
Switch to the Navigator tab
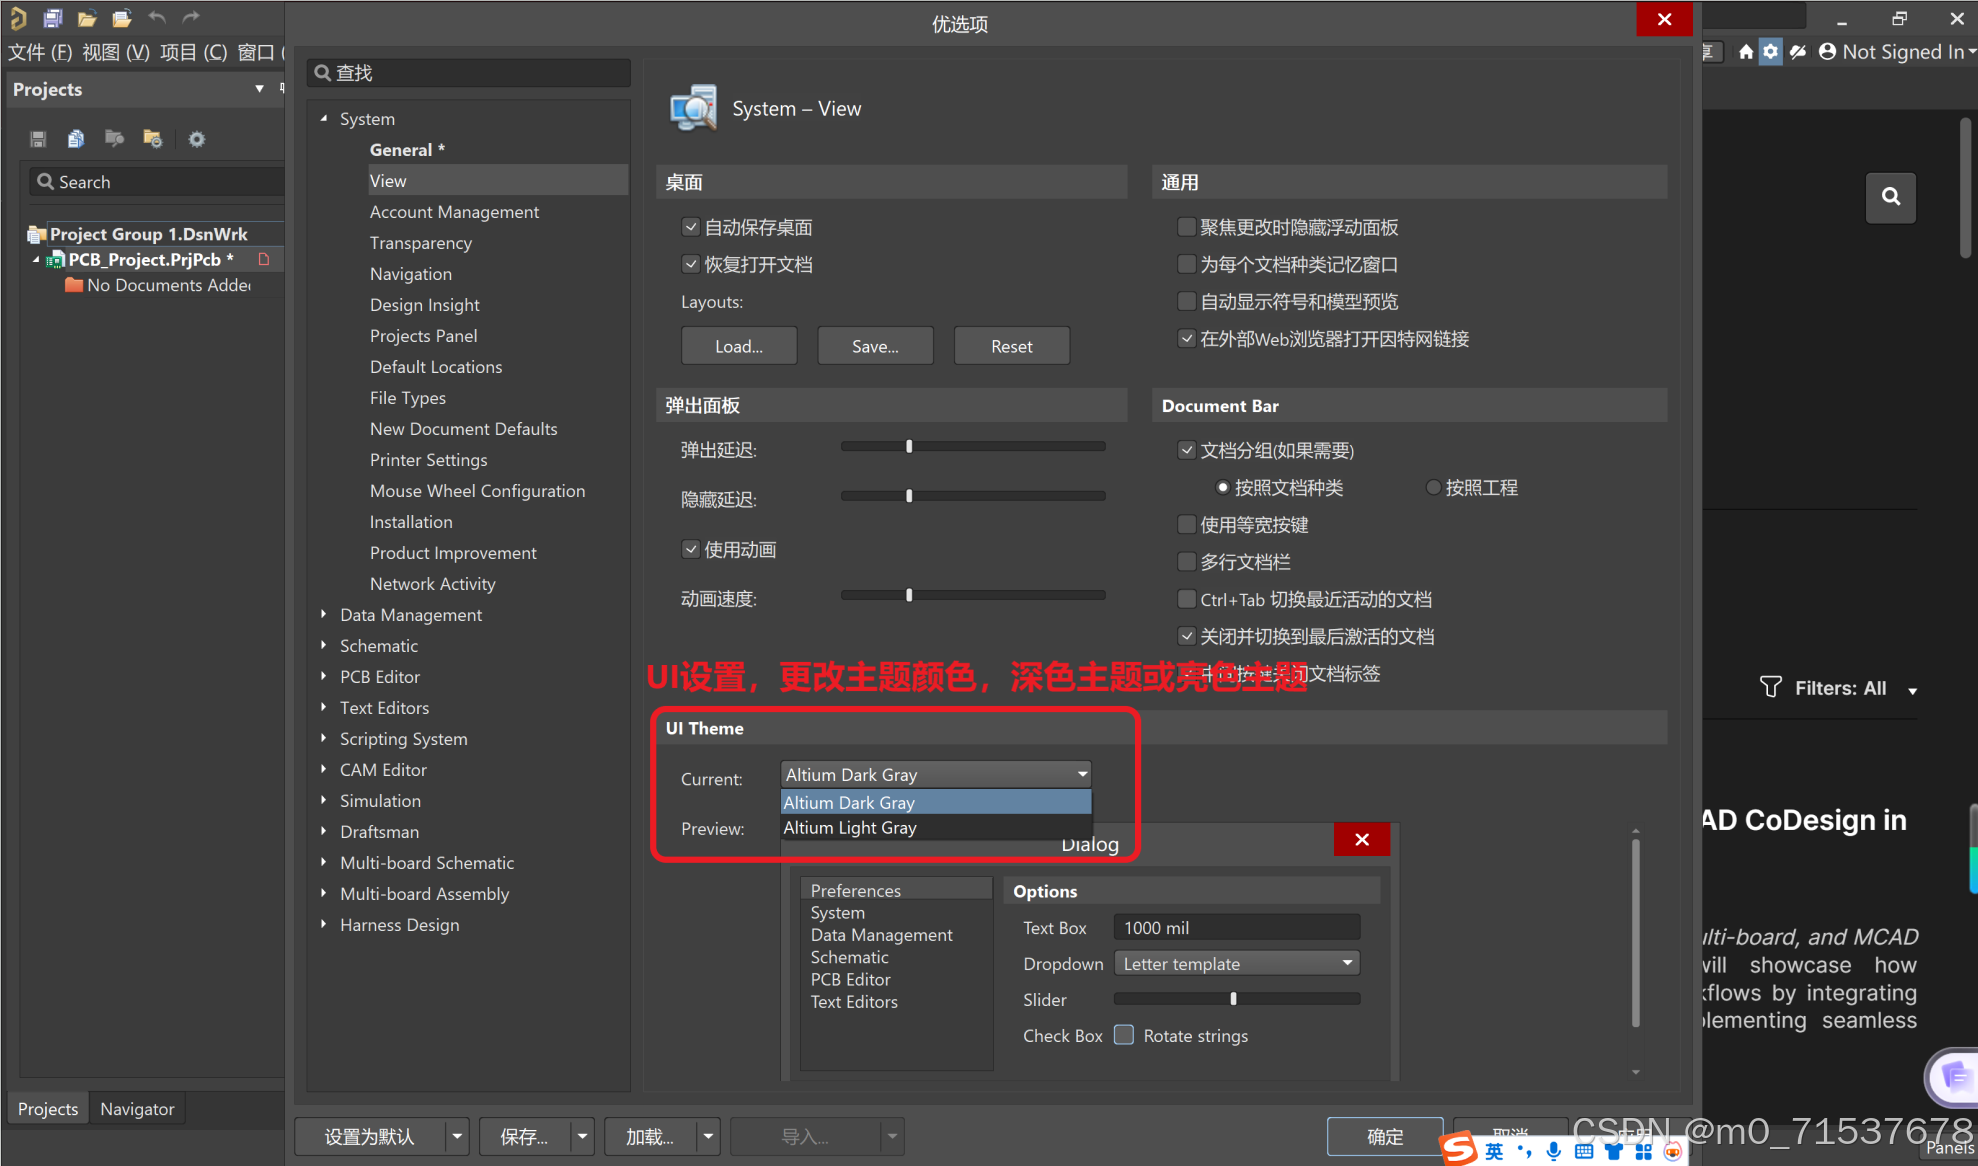(137, 1109)
